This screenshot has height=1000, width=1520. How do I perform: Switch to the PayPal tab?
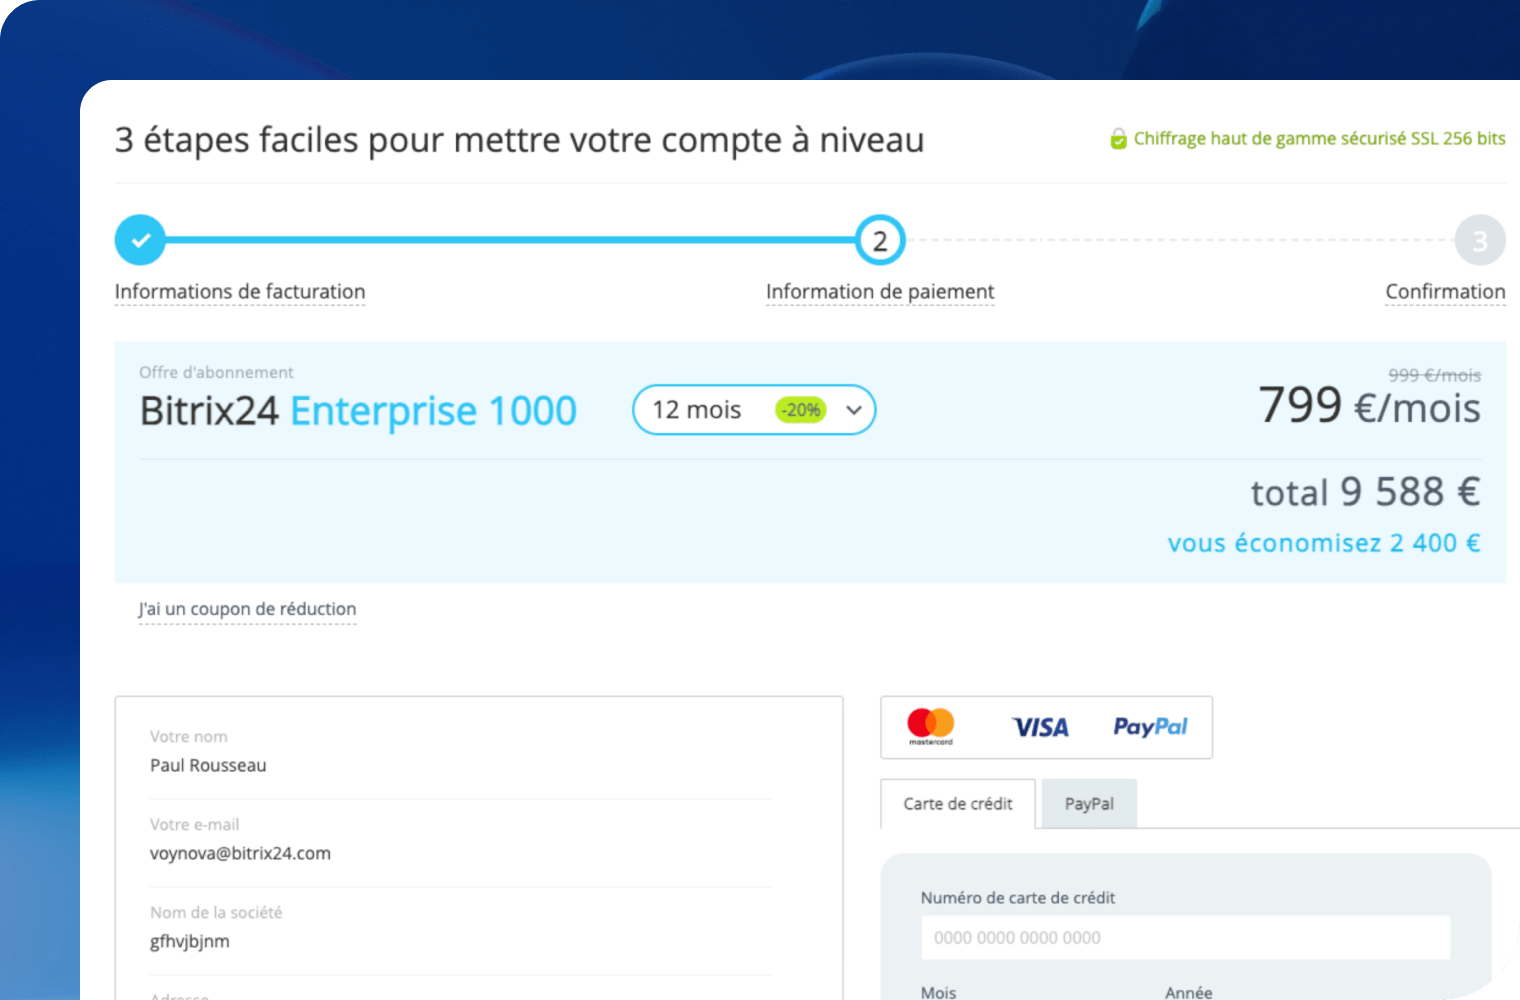[1089, 804]
